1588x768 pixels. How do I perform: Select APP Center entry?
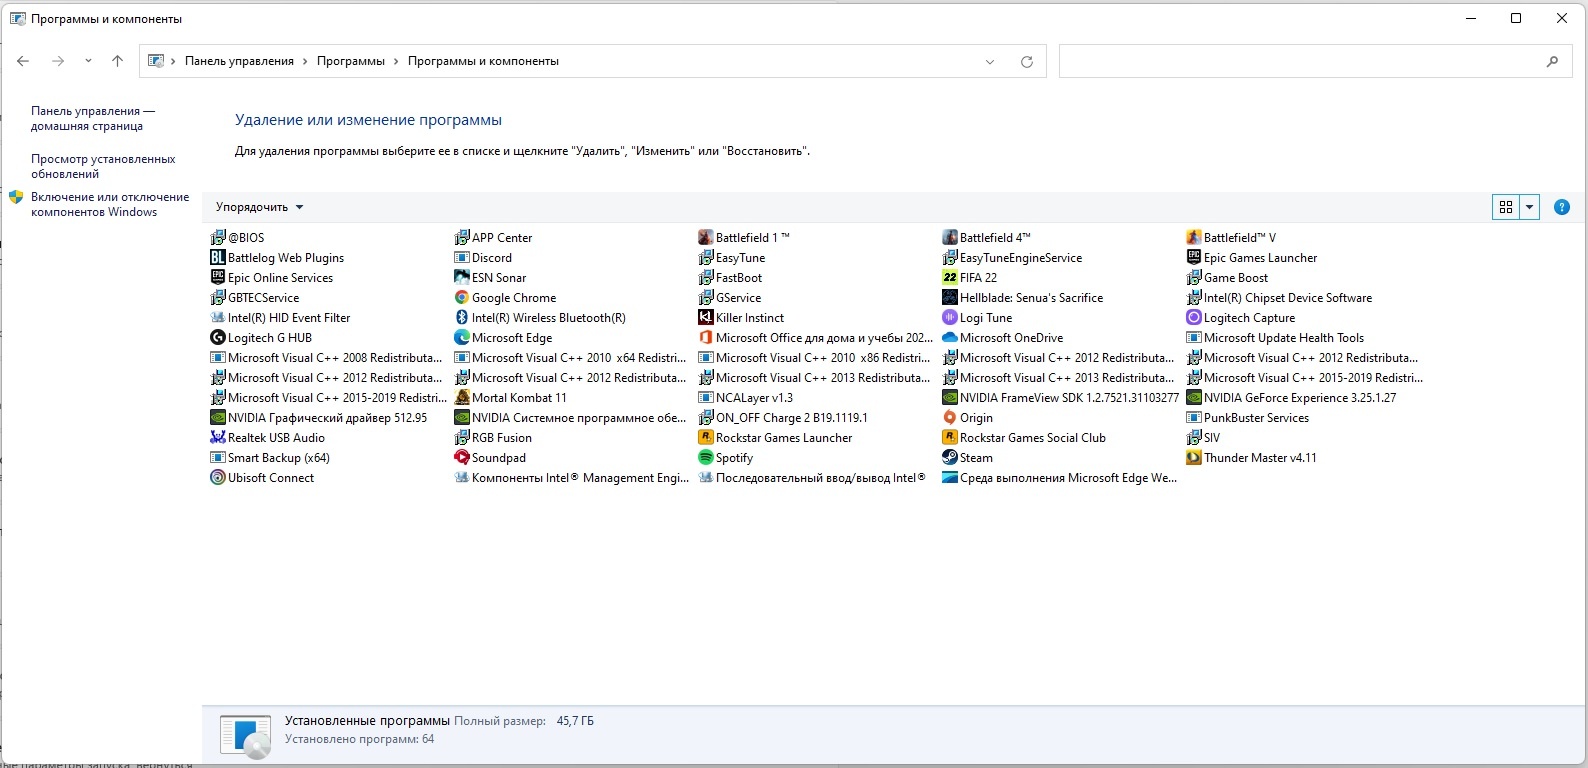tap(493, 238)
